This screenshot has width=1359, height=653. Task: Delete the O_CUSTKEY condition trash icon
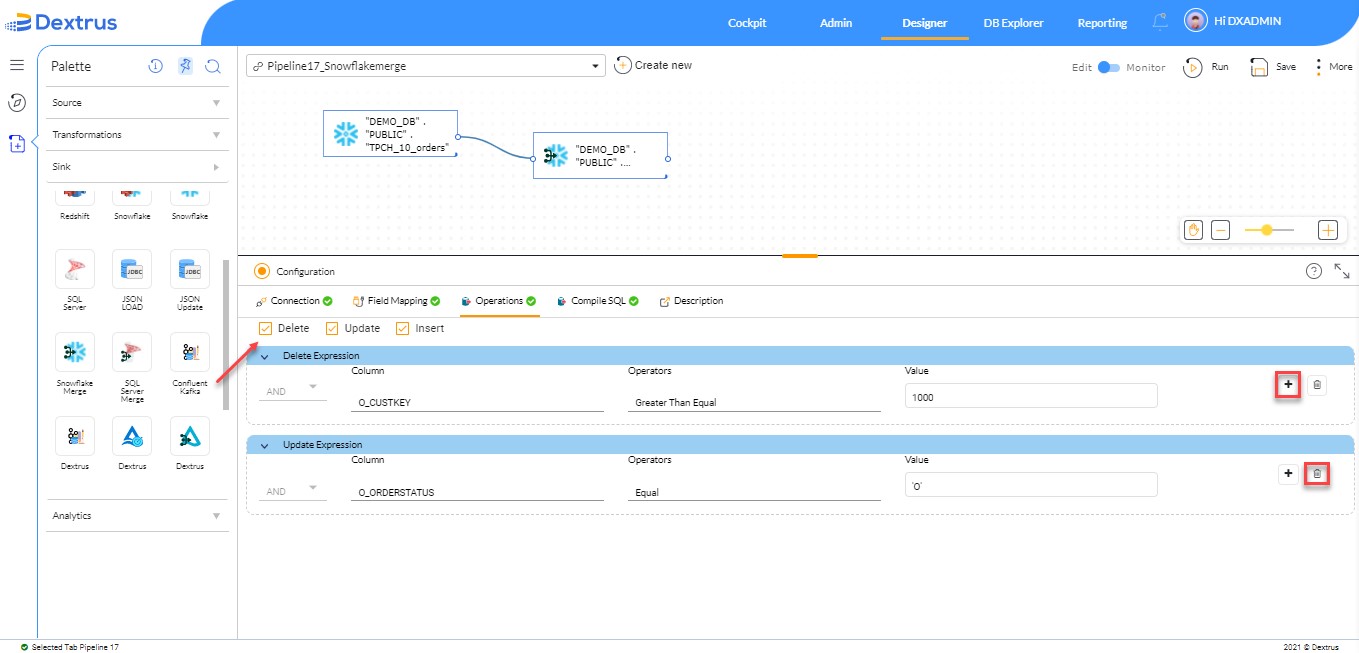1317,384
